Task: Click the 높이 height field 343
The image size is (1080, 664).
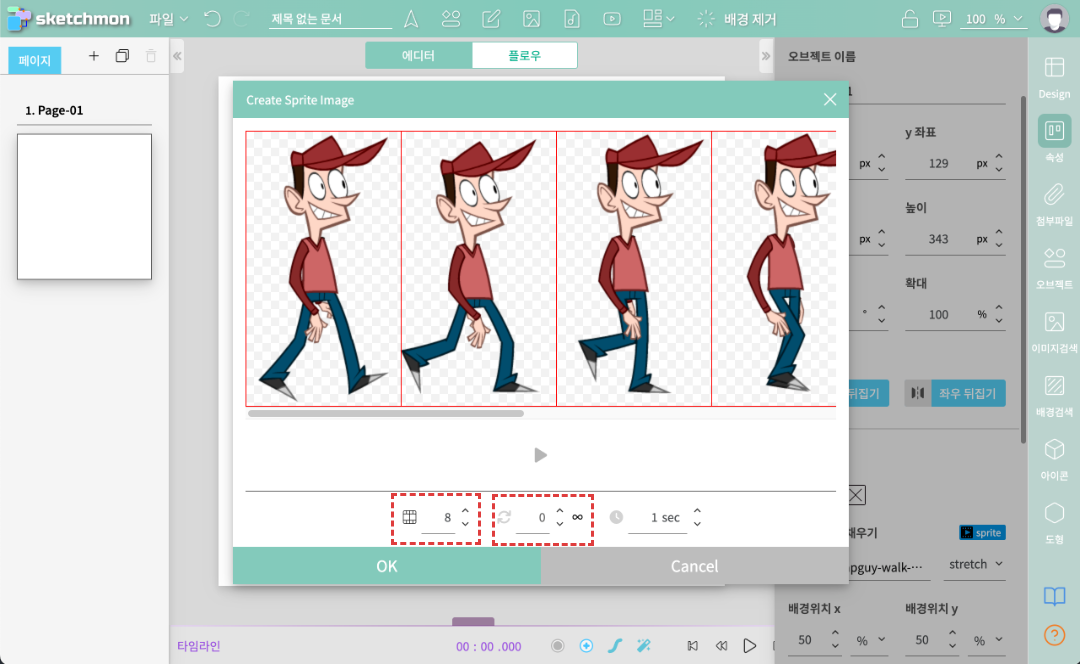Action: [x=938, y=239]
